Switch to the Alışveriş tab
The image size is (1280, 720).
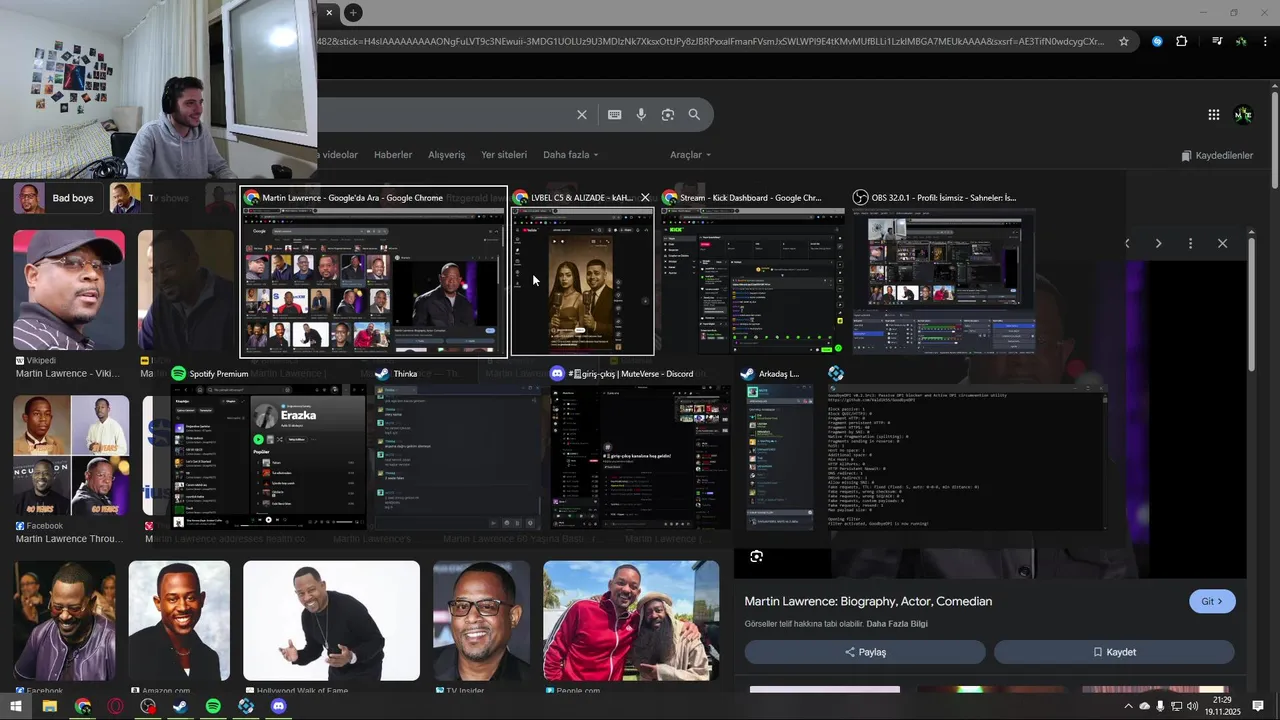(447, 155)
